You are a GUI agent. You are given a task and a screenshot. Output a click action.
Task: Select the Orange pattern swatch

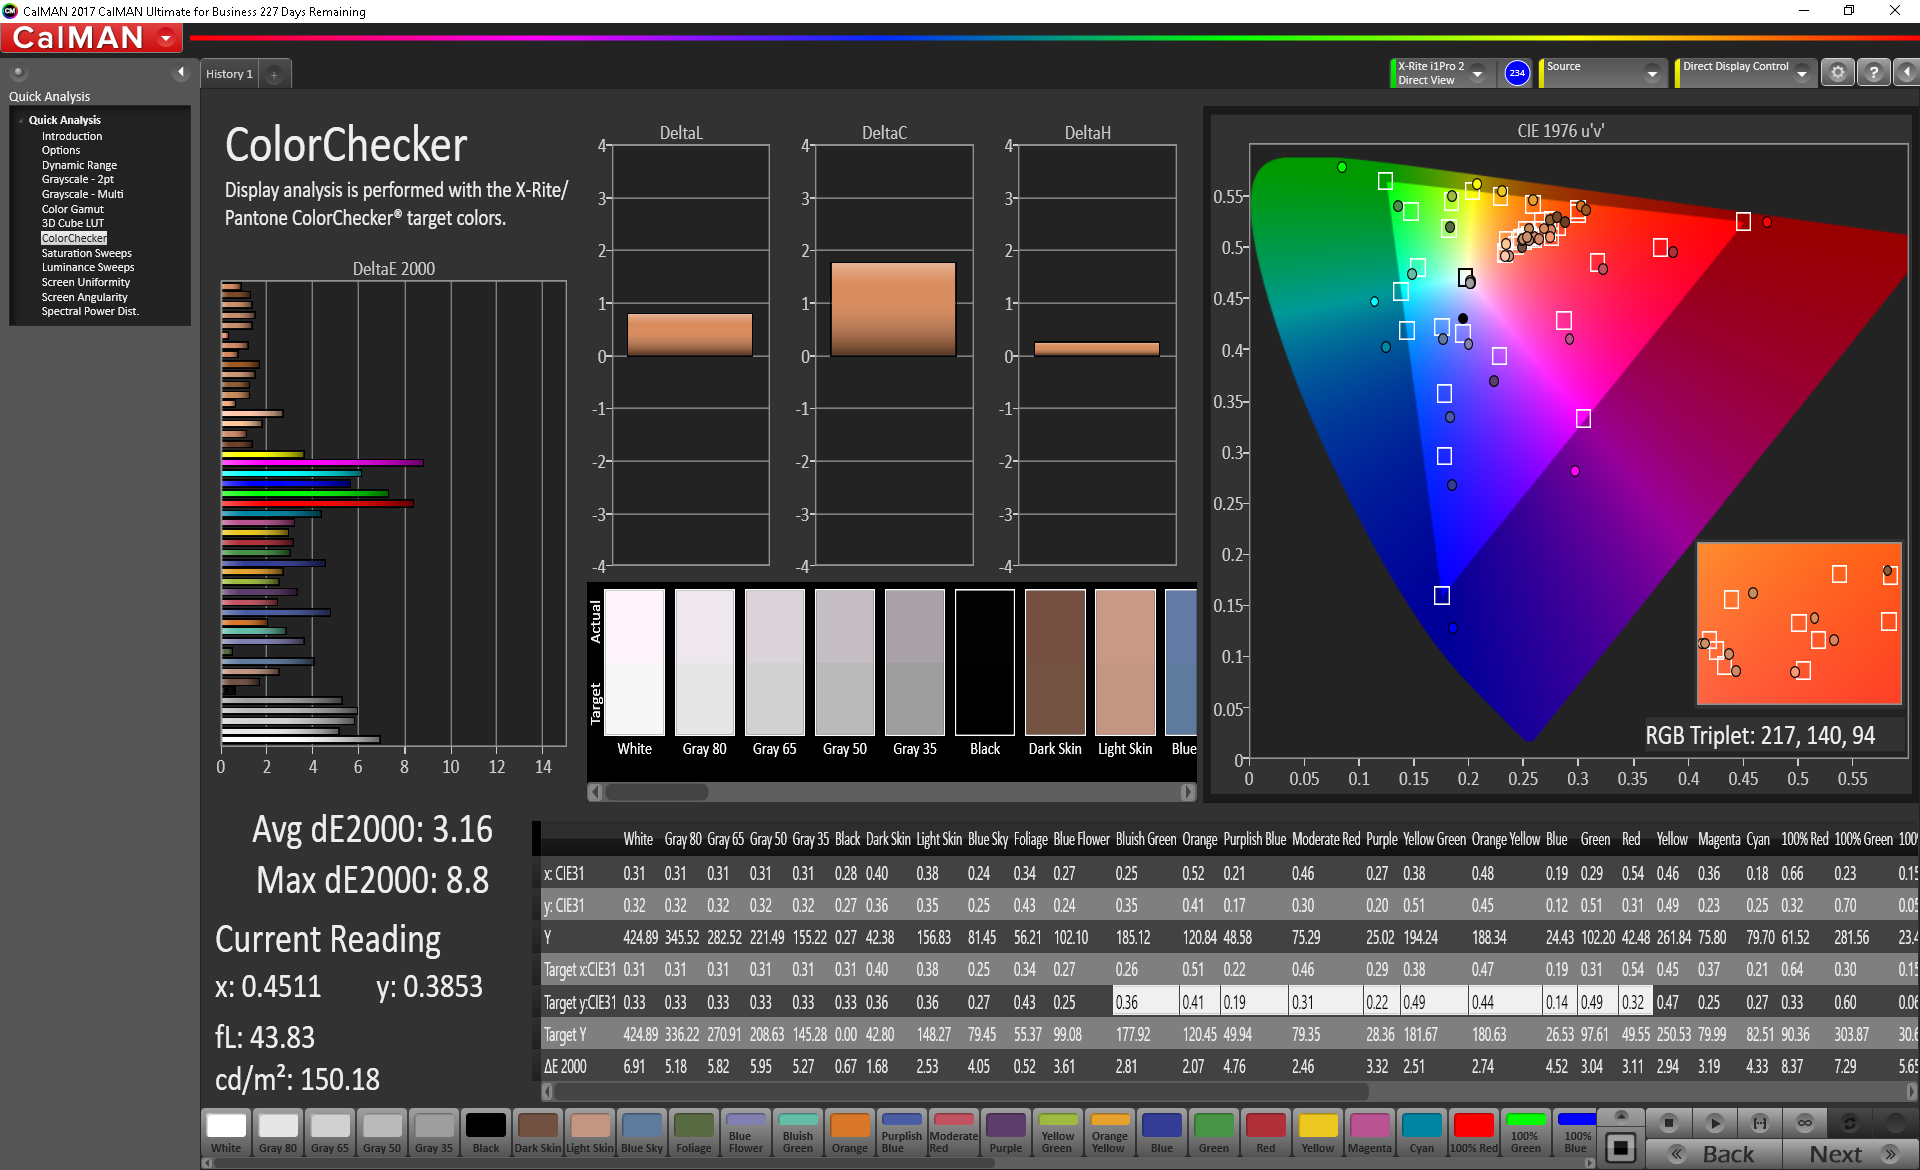point(850,1133)
